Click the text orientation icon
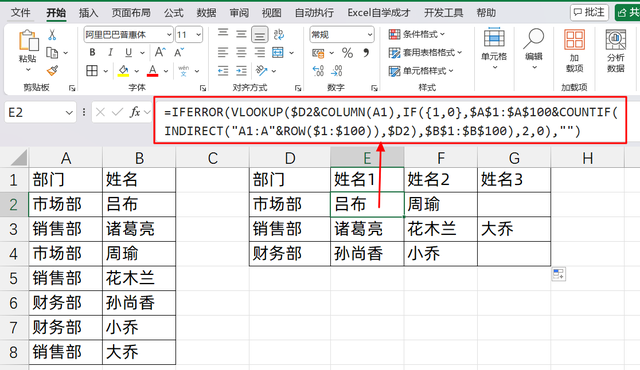 [261, 71]
